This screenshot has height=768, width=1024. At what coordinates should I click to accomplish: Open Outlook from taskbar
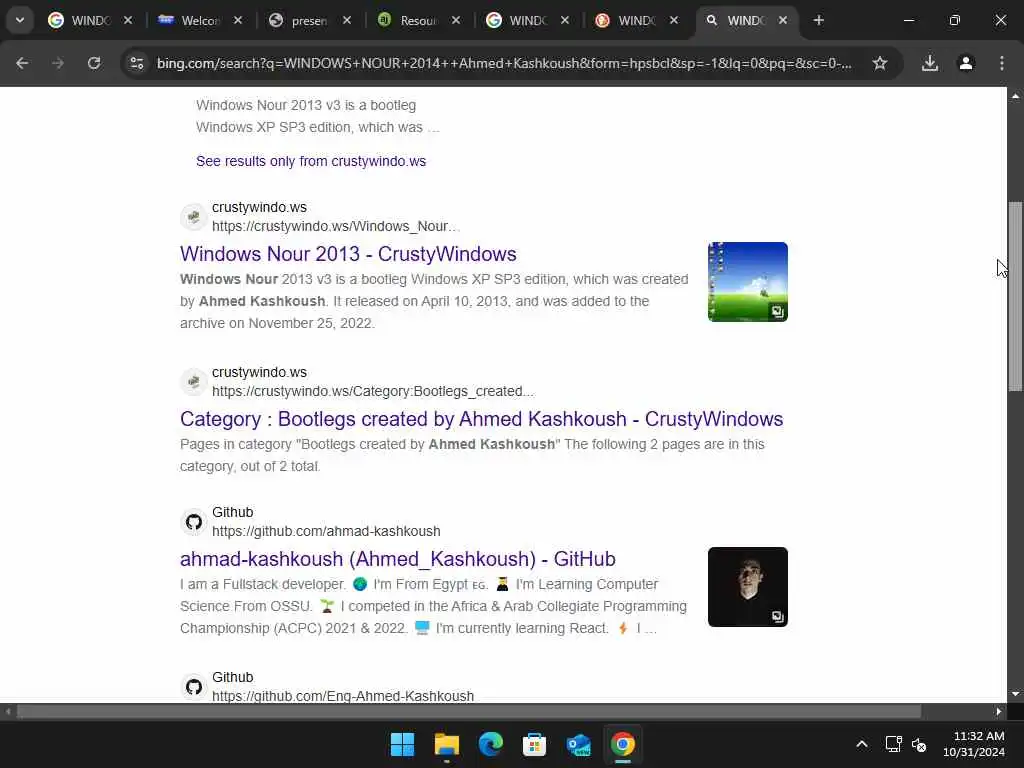(579, 744)
